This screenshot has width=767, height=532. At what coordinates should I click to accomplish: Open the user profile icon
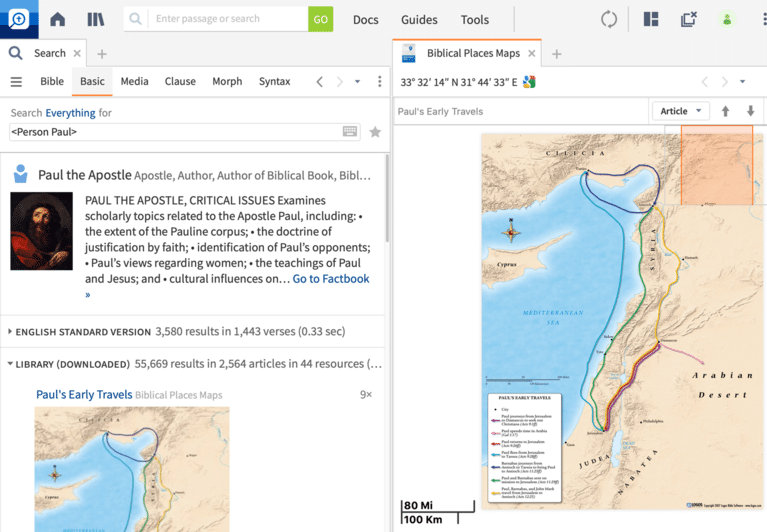pos(727,19)
